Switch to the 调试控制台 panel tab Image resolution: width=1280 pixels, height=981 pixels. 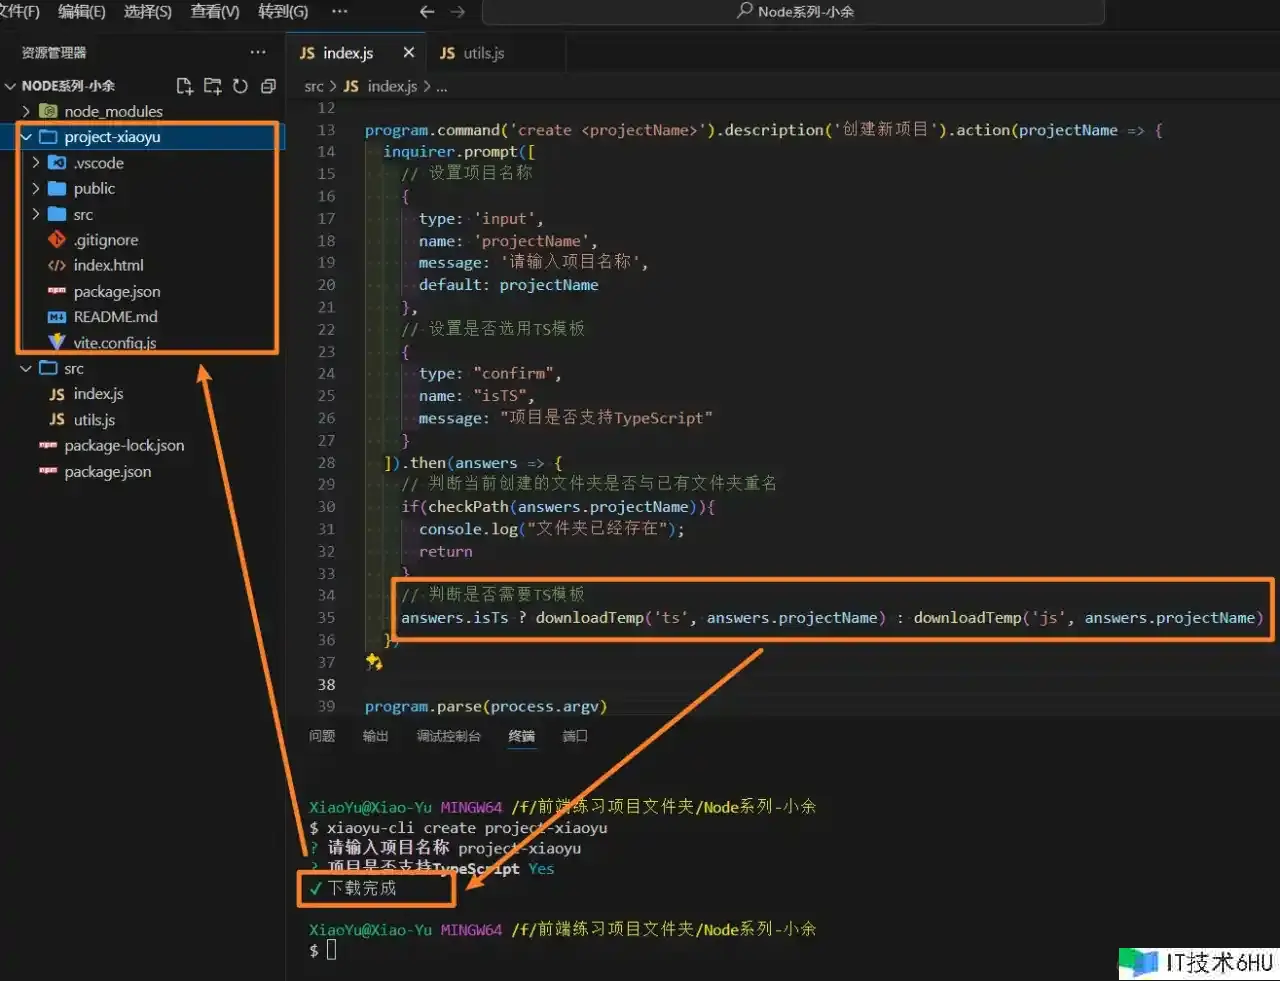pyautogui.click(x=448, y=736)
